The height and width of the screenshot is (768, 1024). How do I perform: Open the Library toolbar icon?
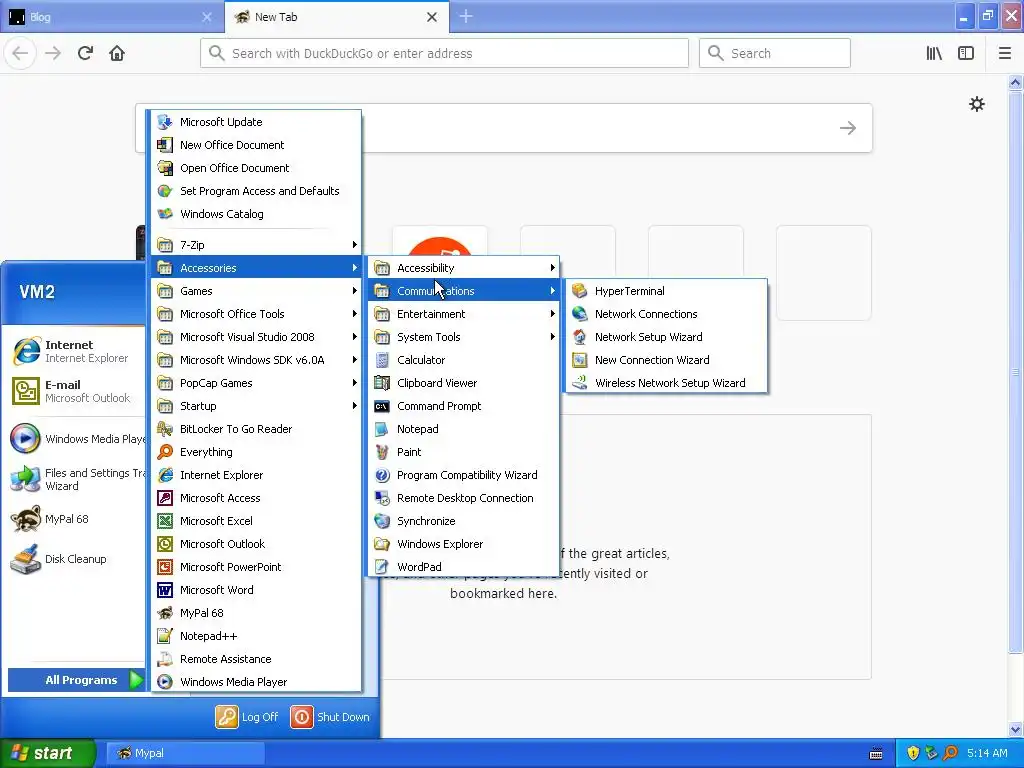tap(934, 53)
